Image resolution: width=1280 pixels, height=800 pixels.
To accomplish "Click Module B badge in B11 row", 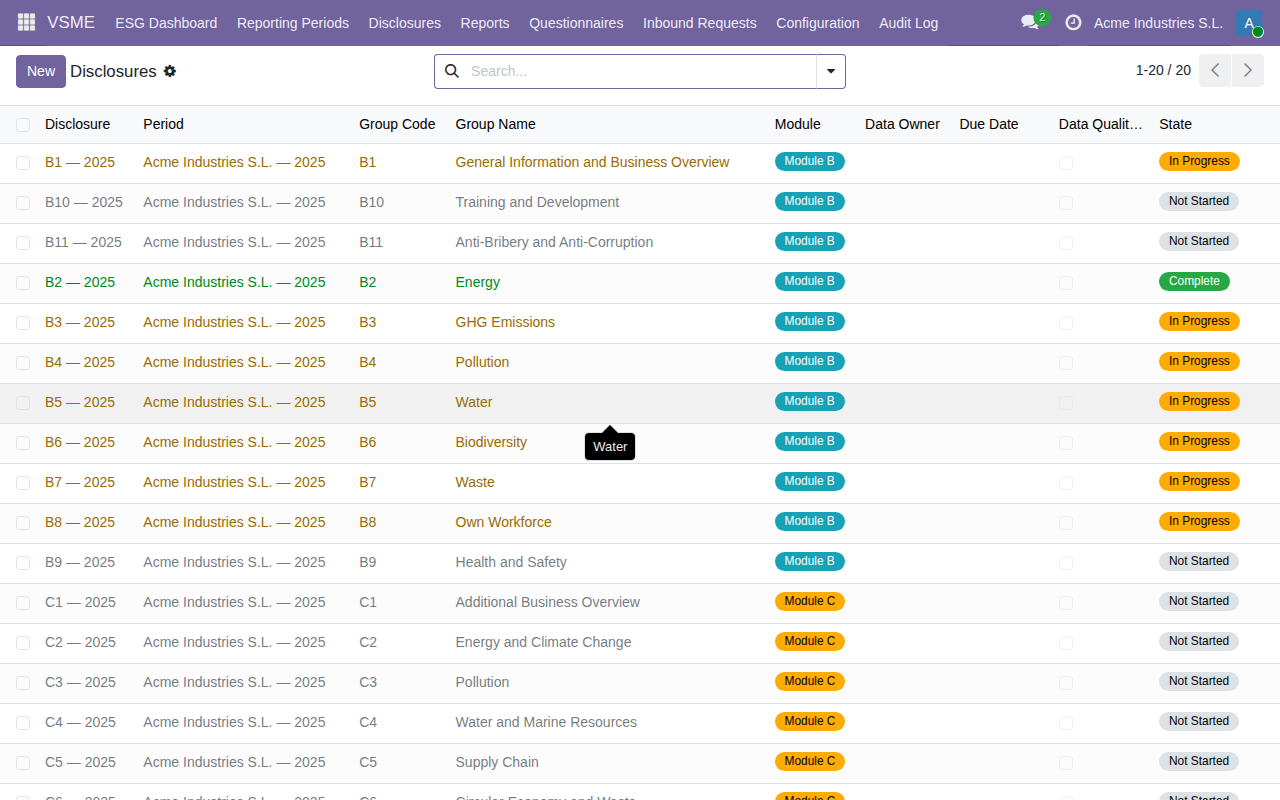I will pyautogui.click(x=810, y=241).
